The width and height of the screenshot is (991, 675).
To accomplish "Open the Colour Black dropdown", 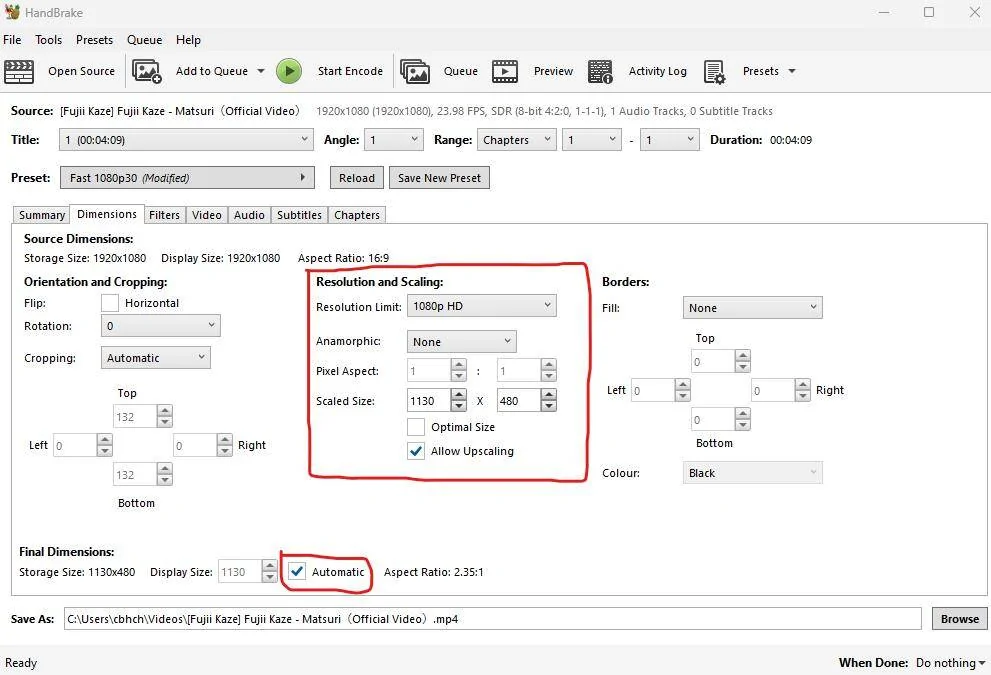I will coord(752,473).
